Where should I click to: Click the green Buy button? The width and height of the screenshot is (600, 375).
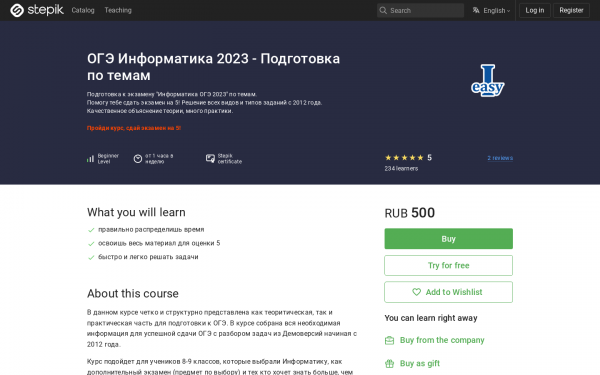coord(448,239)
